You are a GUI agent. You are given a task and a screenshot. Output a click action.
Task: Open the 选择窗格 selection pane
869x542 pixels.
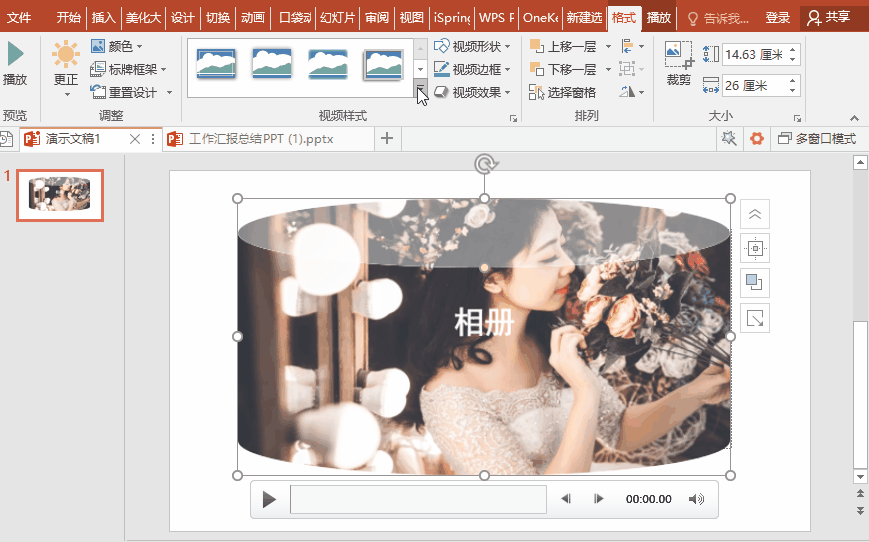563,93
